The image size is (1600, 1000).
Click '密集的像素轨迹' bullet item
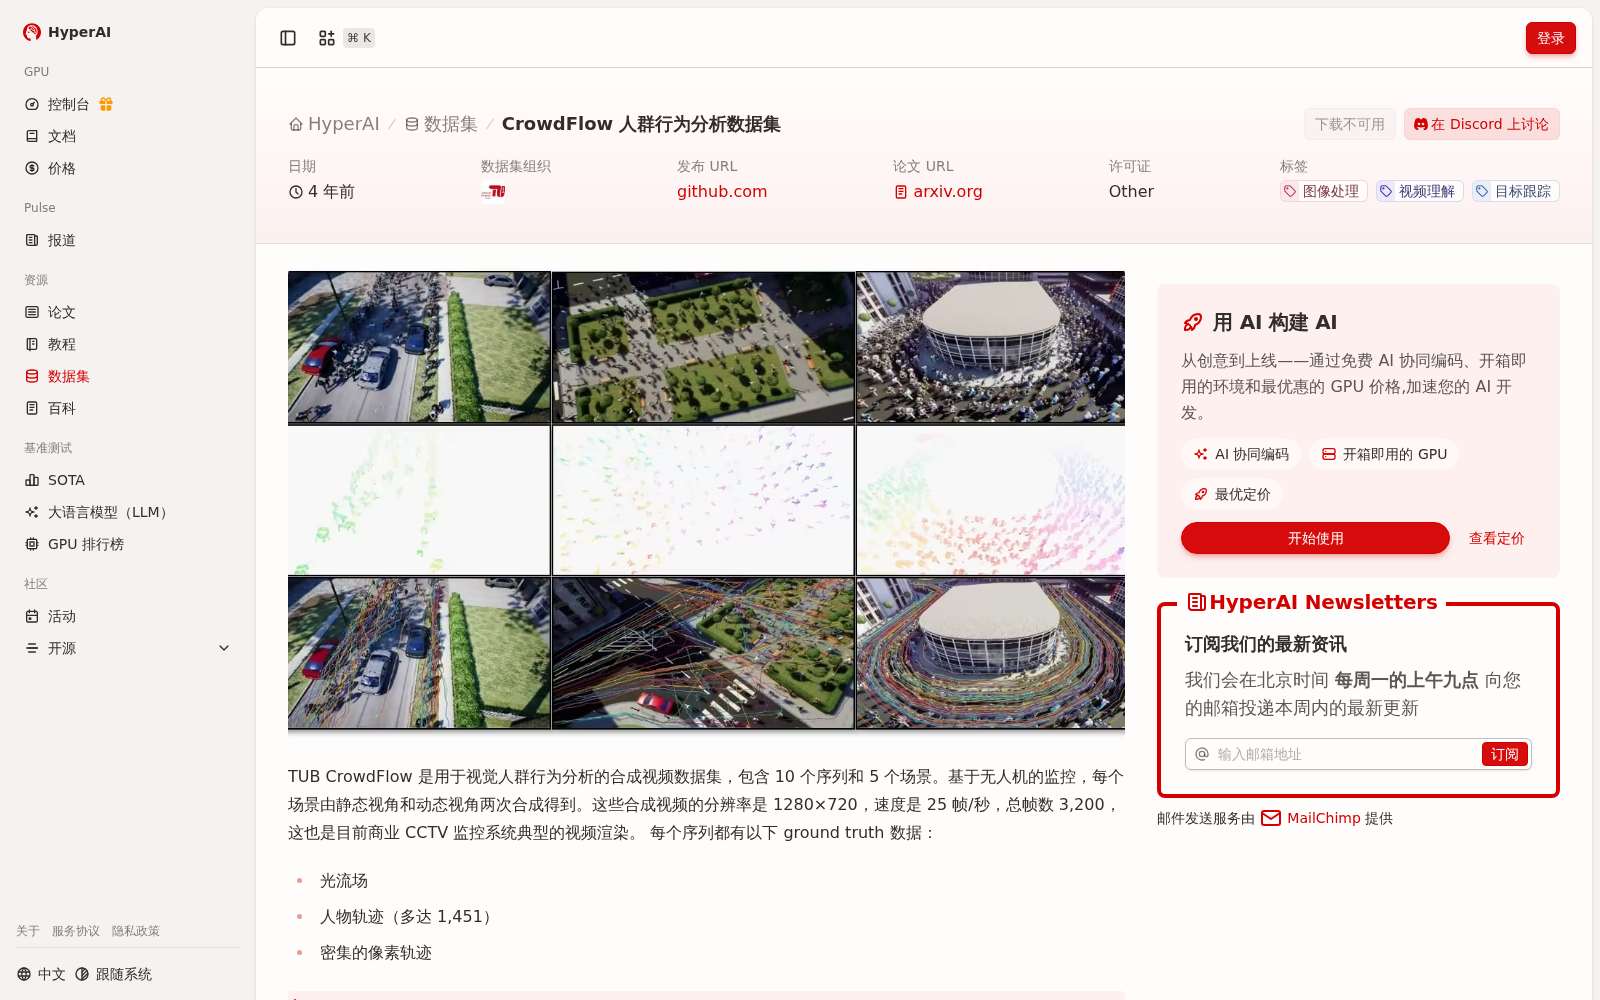(x=376, y=953)
